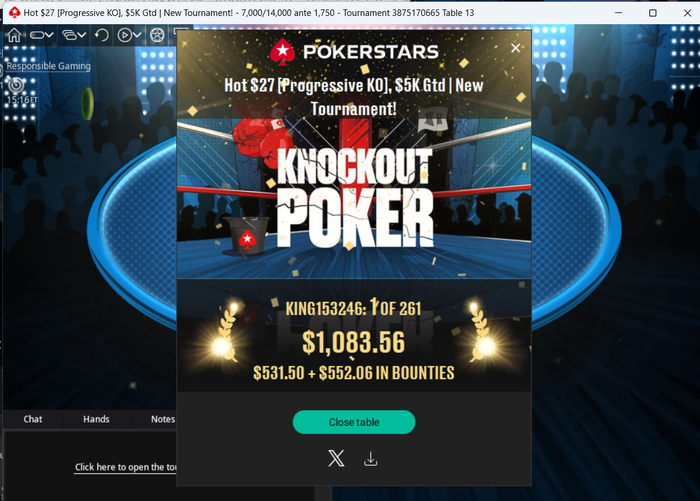Expand the hand replayer play dropdown
Image resolution: width=700 pixels, height=501 pixels.
(129, 35)
